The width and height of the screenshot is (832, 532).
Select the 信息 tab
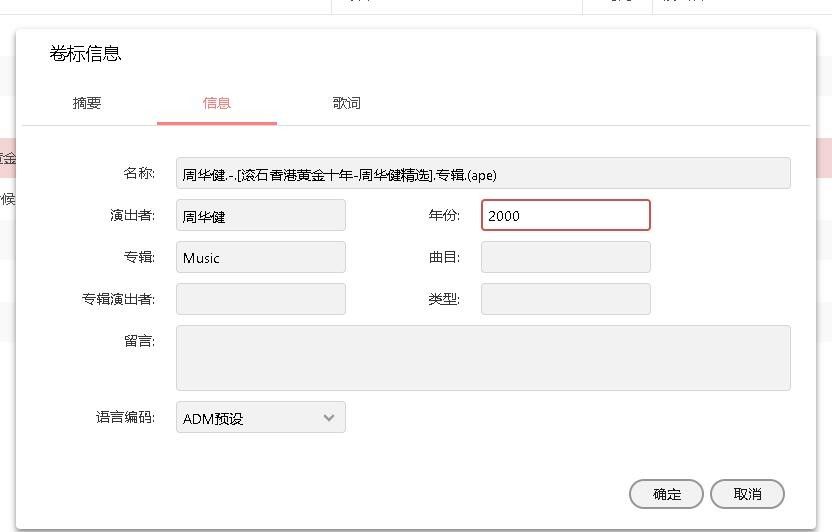click(216, 103)
